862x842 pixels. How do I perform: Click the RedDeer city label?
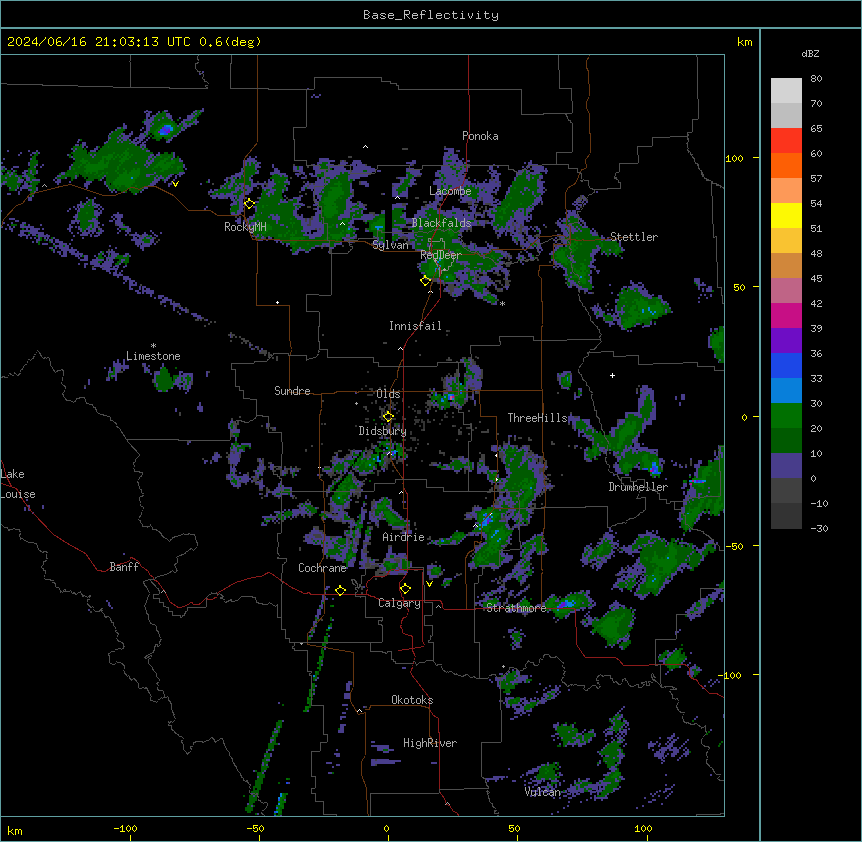point(441,255)
